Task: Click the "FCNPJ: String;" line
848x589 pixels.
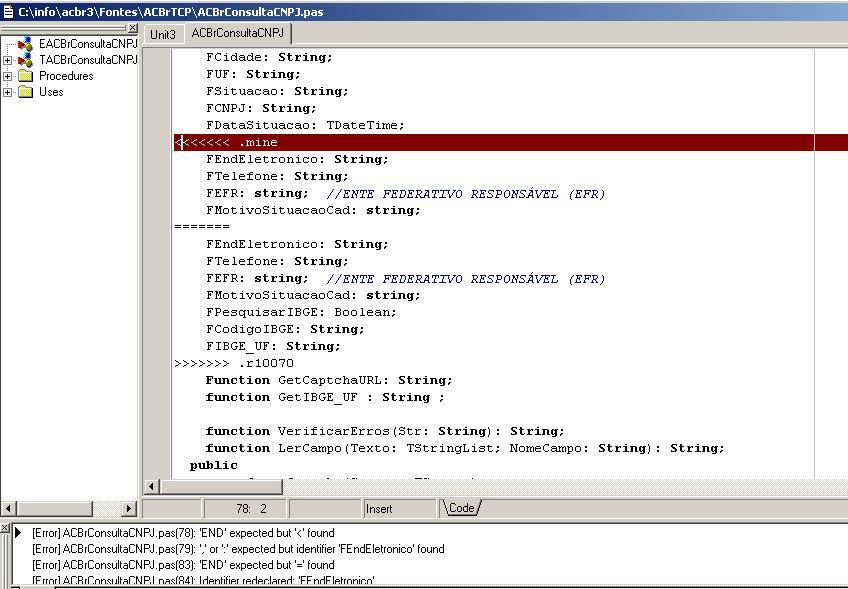Action: click(x=261, y=108)
